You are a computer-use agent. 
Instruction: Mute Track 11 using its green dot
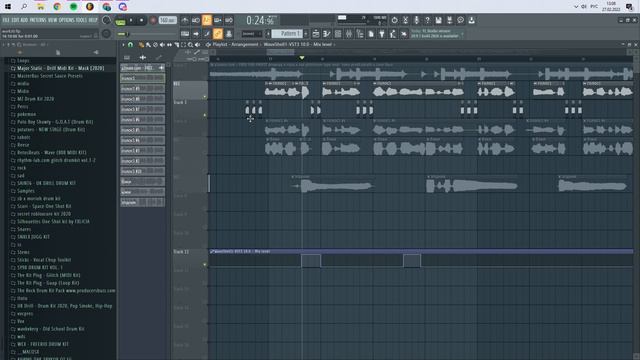click(x=205, y=264)
